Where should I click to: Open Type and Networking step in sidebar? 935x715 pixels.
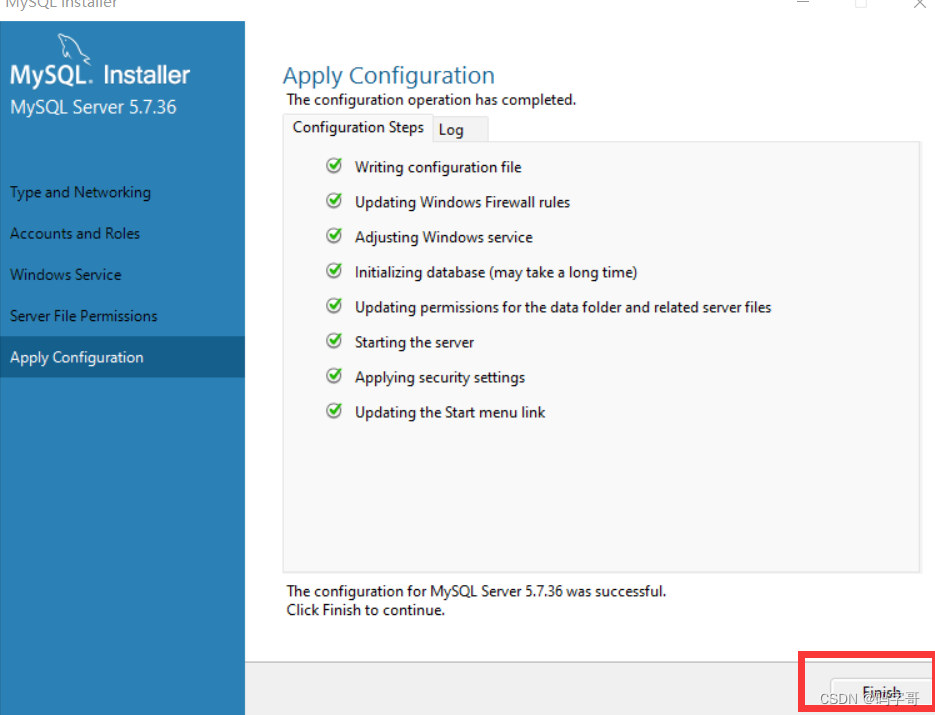click(81, 193)
